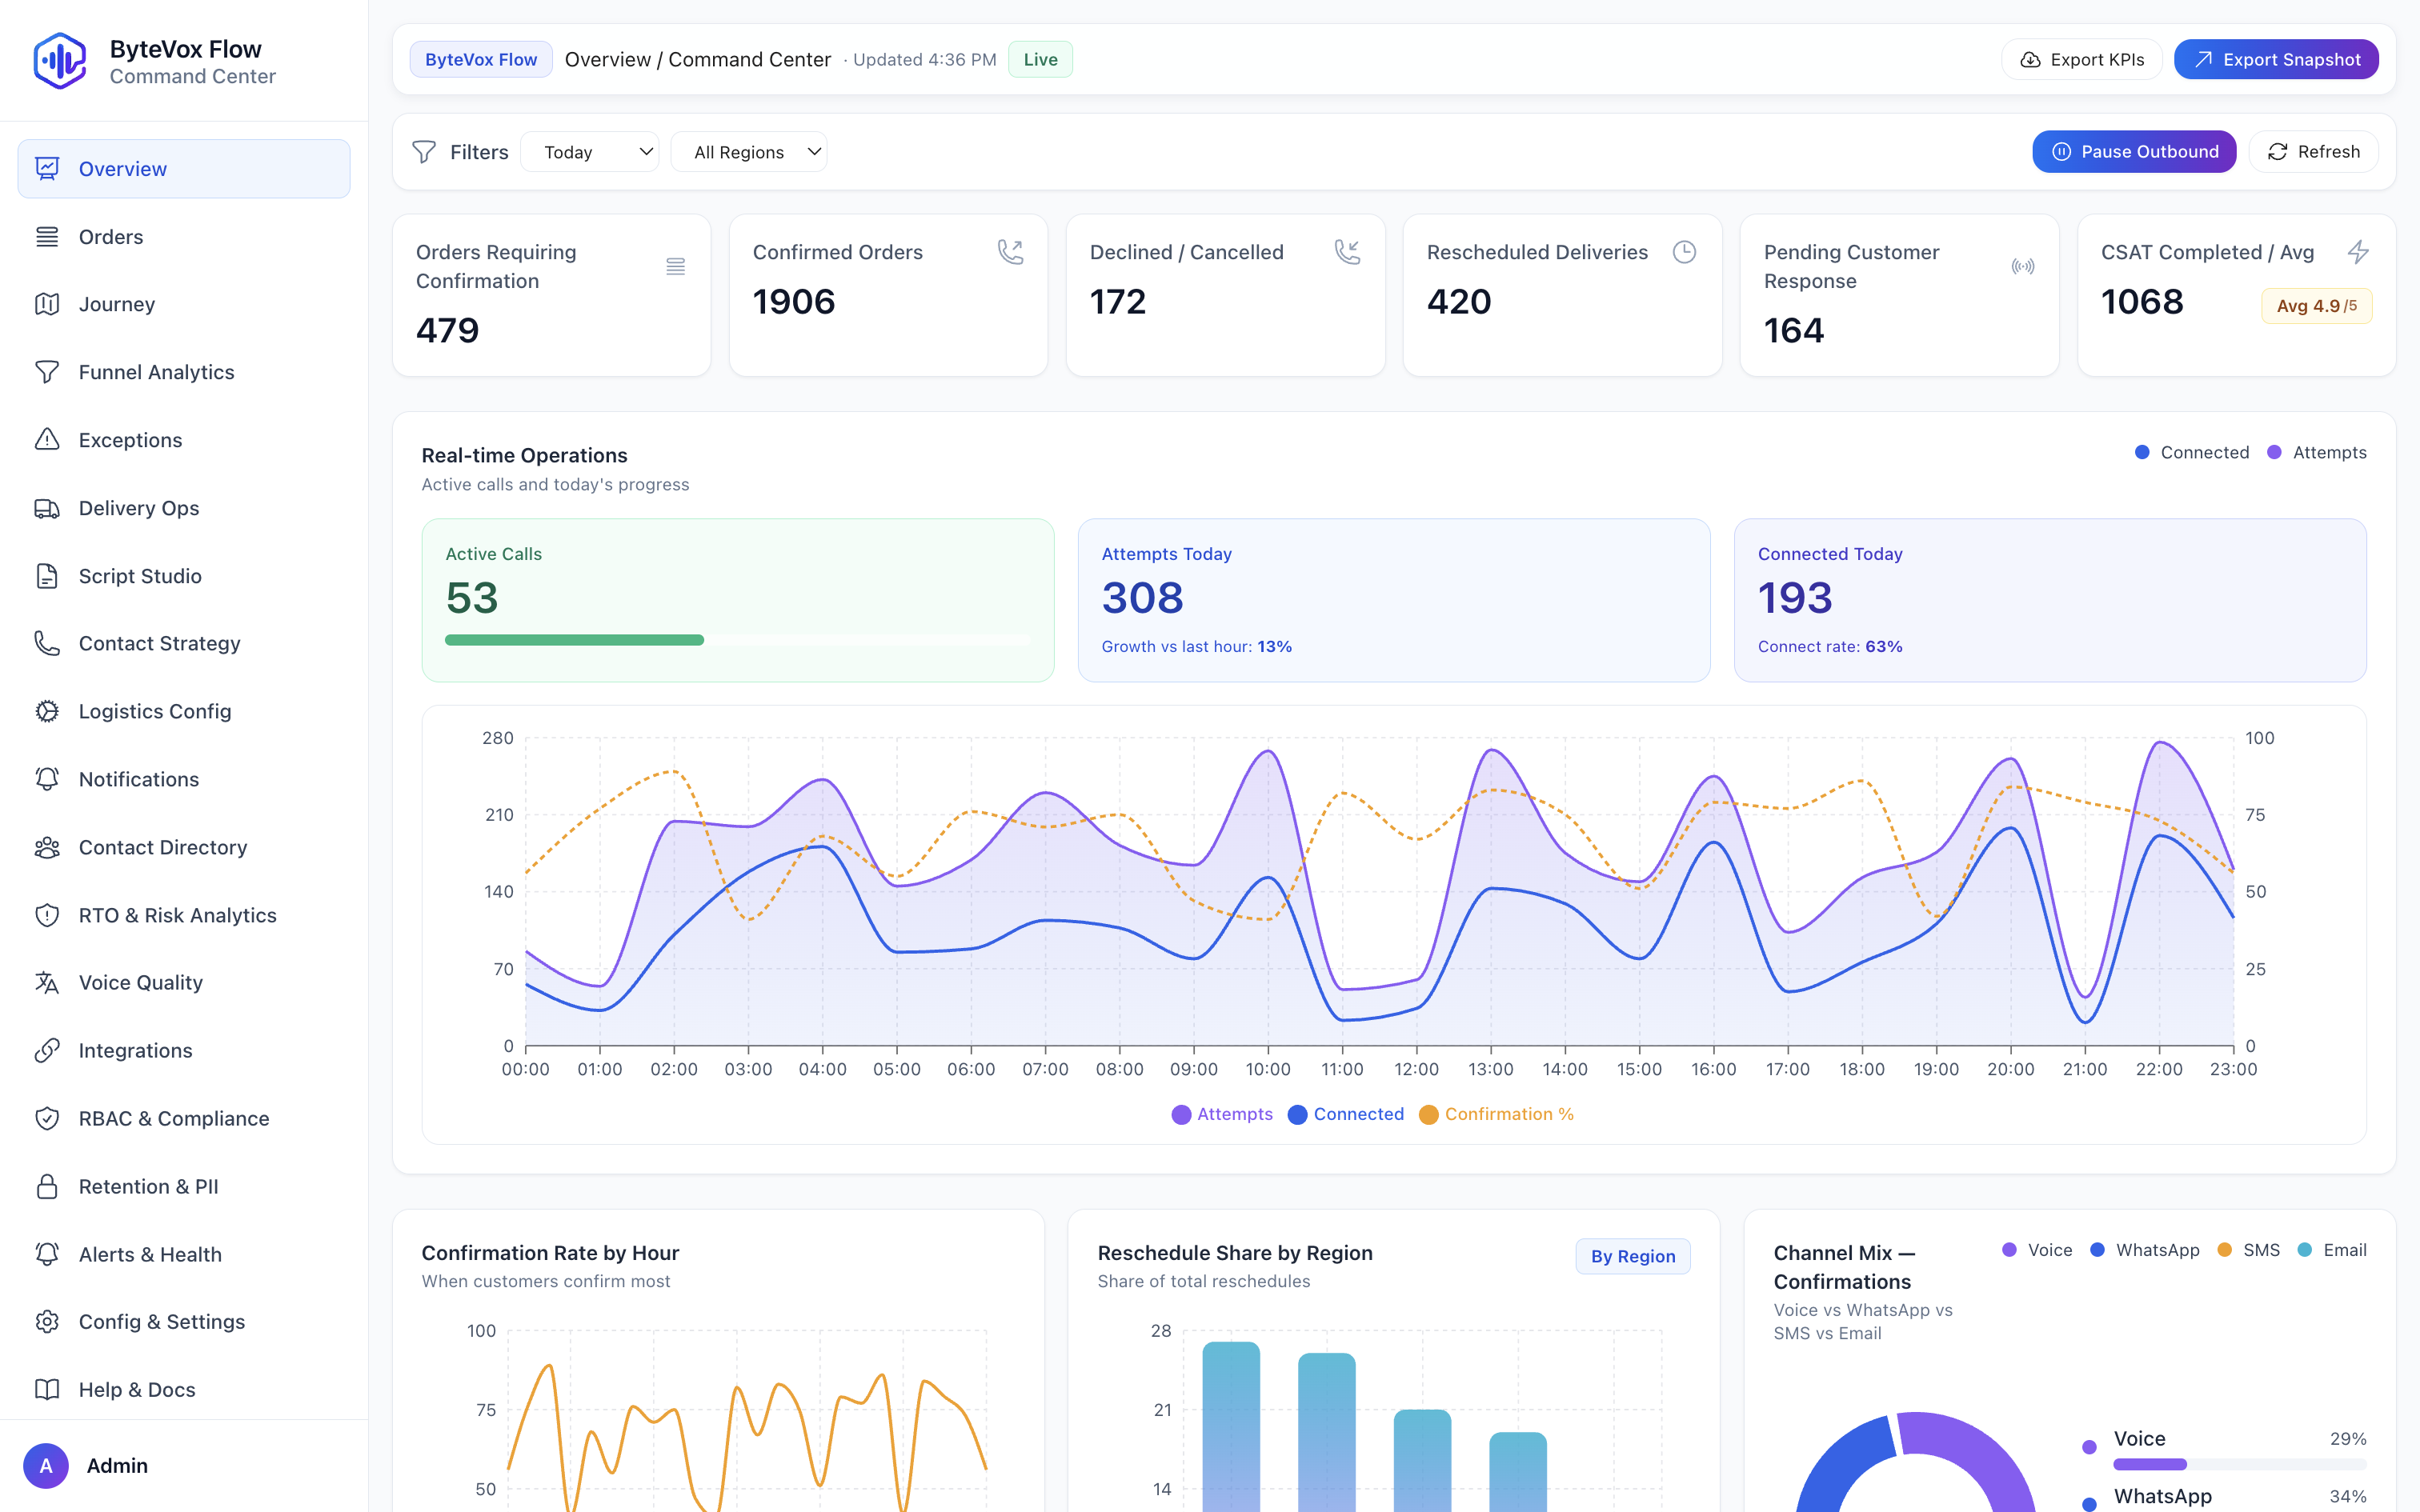
Task: Toggle the Attempts series in the chart legend
Action: [1222, 1114]
